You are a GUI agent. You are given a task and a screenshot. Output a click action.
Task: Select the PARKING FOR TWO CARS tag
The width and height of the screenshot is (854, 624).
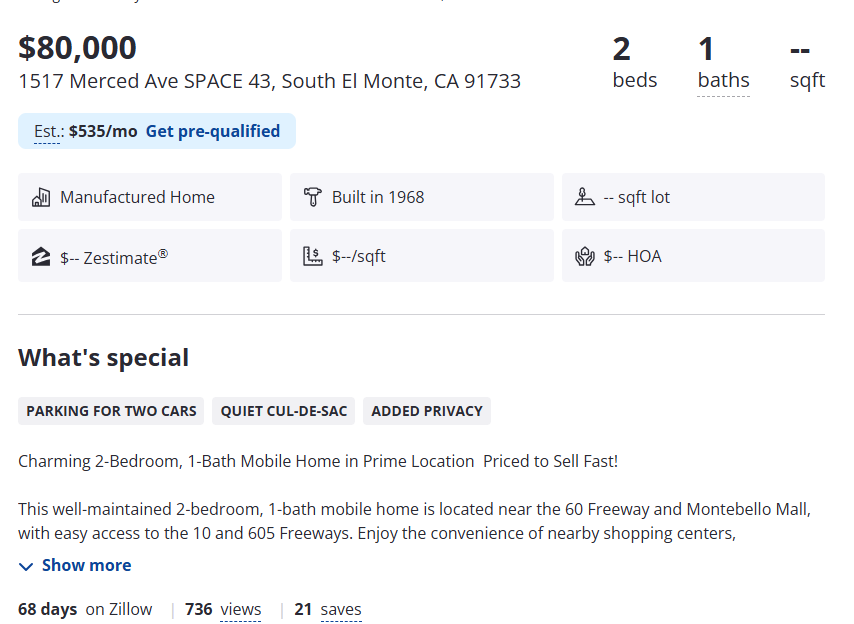111,411
